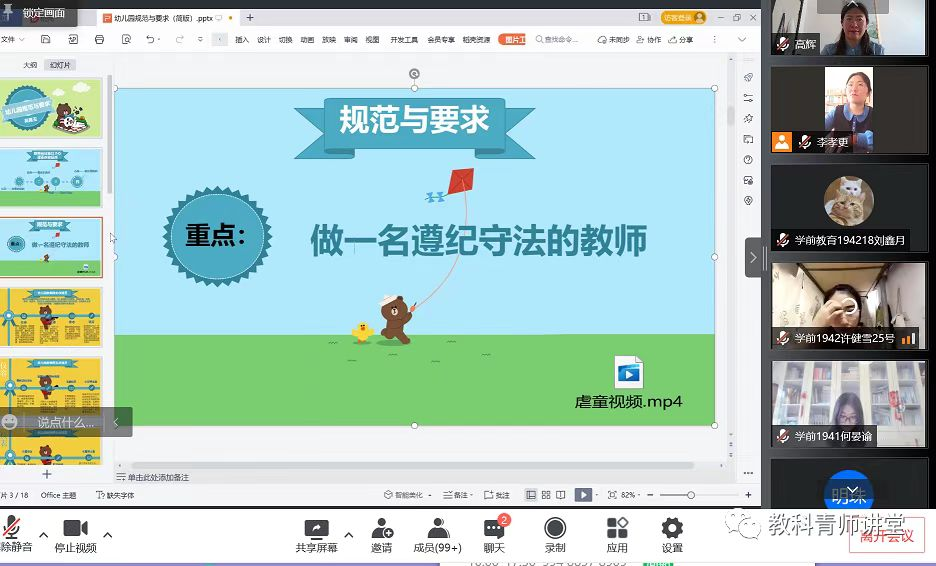Unmute the microphone (解除静音)
Screen dimensions: 936x566
pyautogui.click(x=13, y=530)
